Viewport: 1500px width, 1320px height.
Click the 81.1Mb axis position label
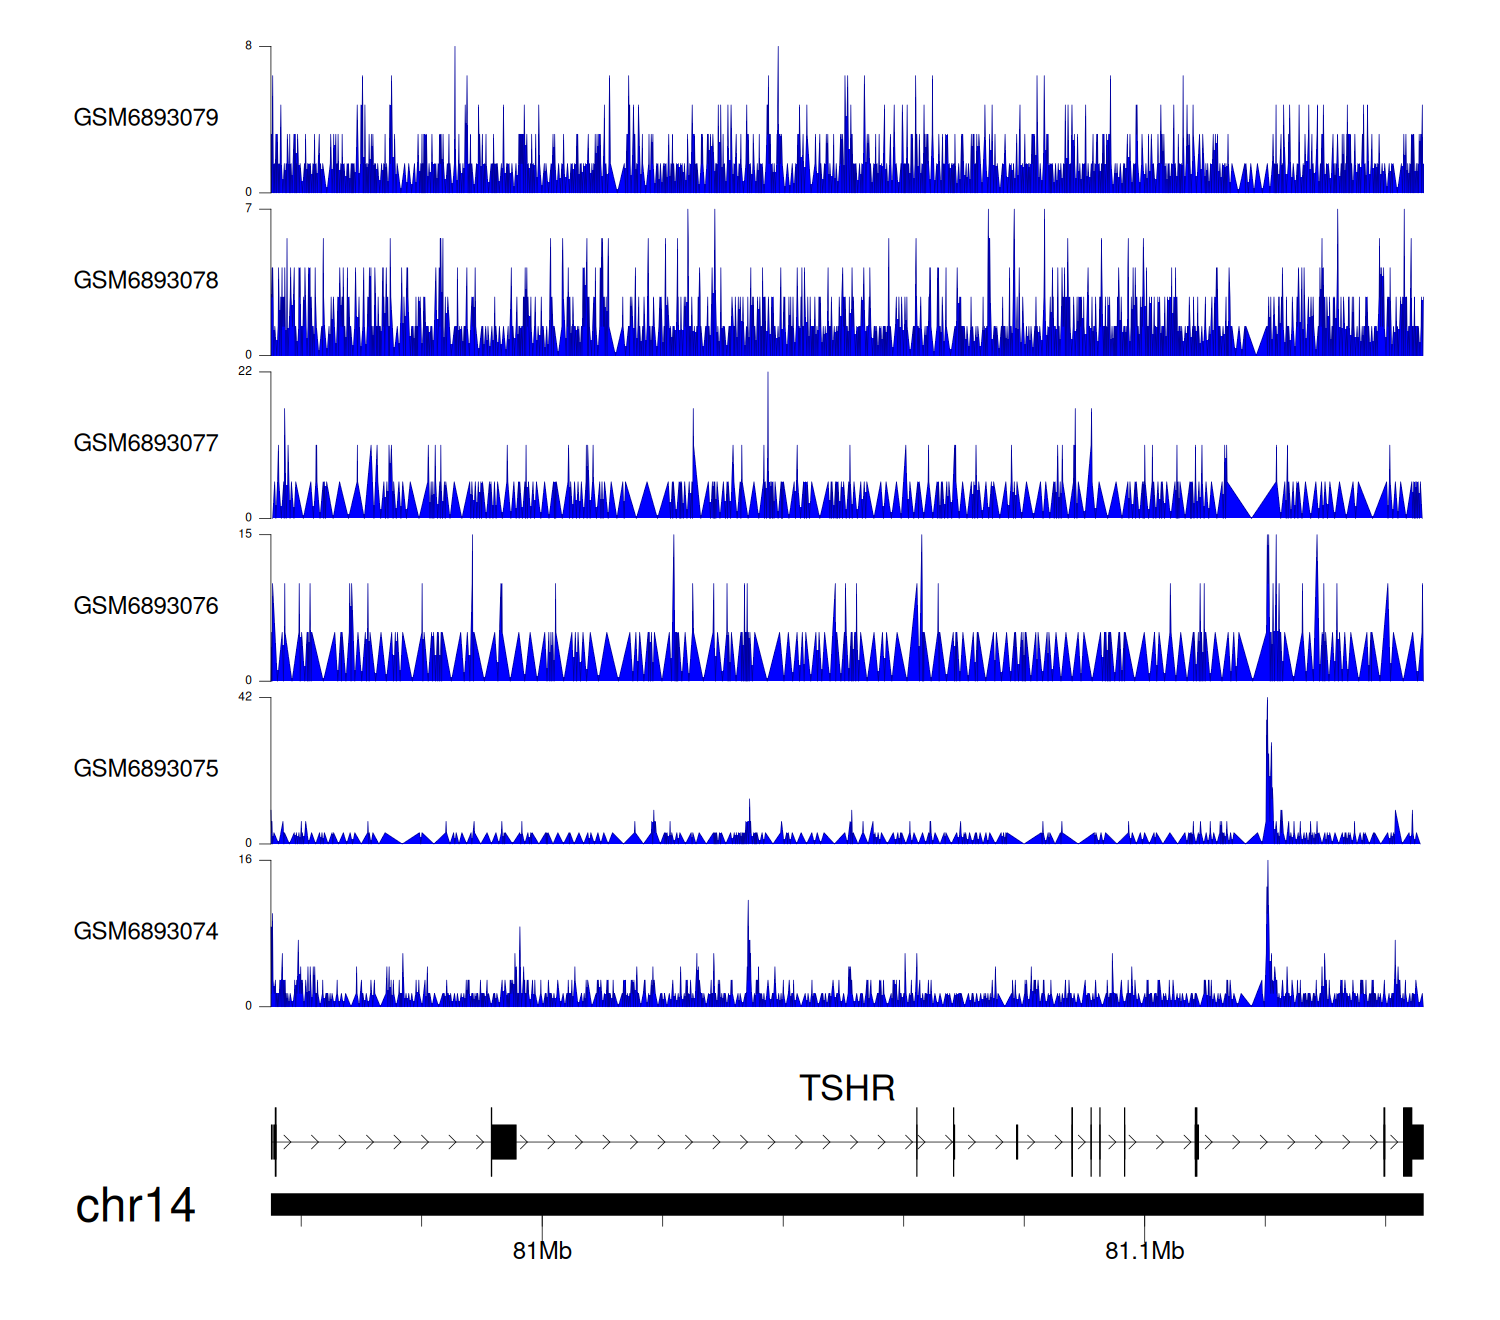[1144, 1251]
